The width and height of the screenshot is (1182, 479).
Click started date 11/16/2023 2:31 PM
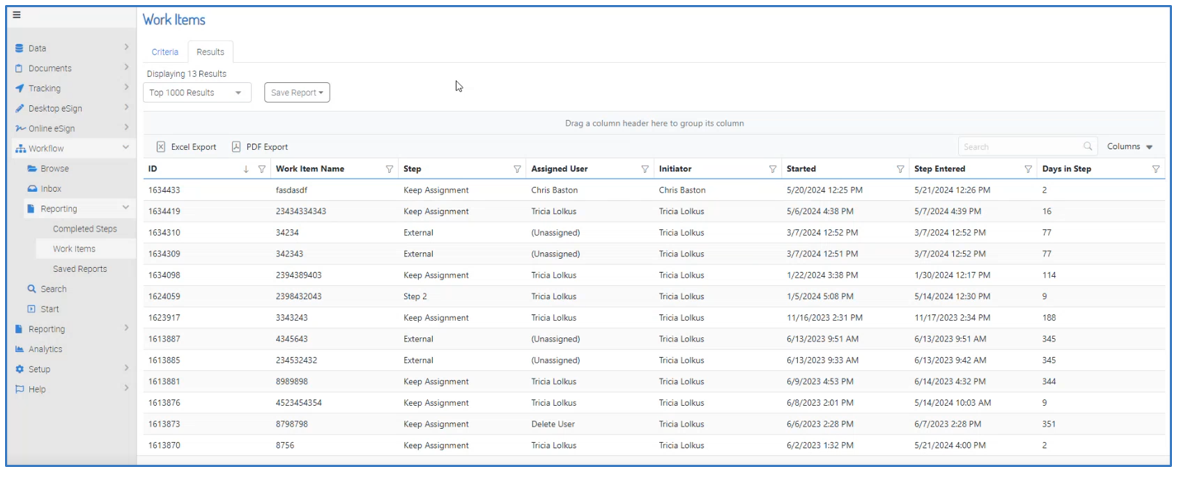point(824,318)
